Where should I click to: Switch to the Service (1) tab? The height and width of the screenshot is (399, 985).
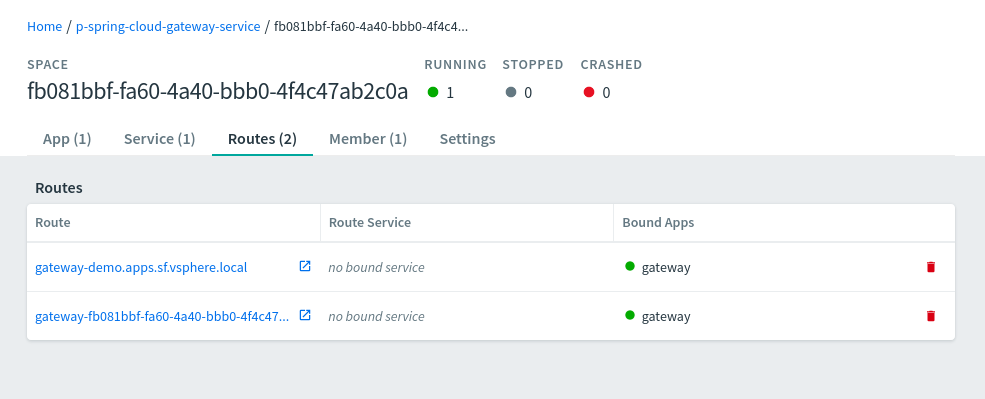click(x=160, y=139)
